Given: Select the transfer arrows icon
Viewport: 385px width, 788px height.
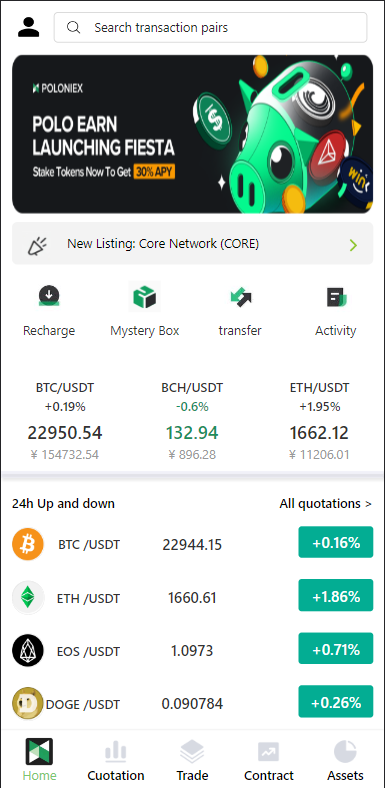Looking at the screenshot, I should click(x=240, y=297).
